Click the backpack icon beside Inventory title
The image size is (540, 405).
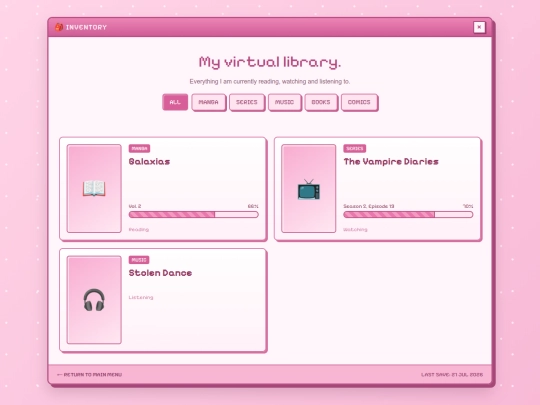[x=59, y=27]
